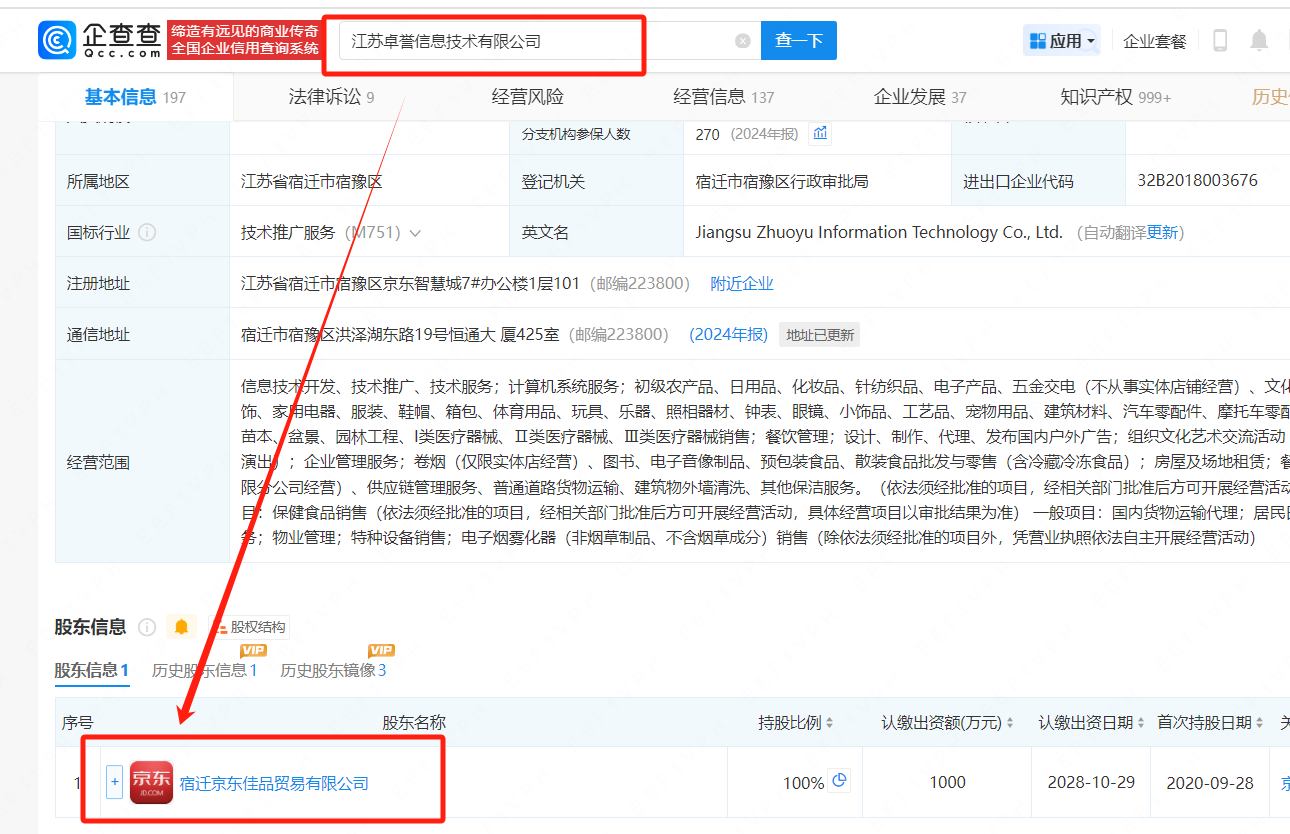1290x834 pixels.
Task: Select the 历史股东镜像 sub-tab
Action: tap(333, 670)
